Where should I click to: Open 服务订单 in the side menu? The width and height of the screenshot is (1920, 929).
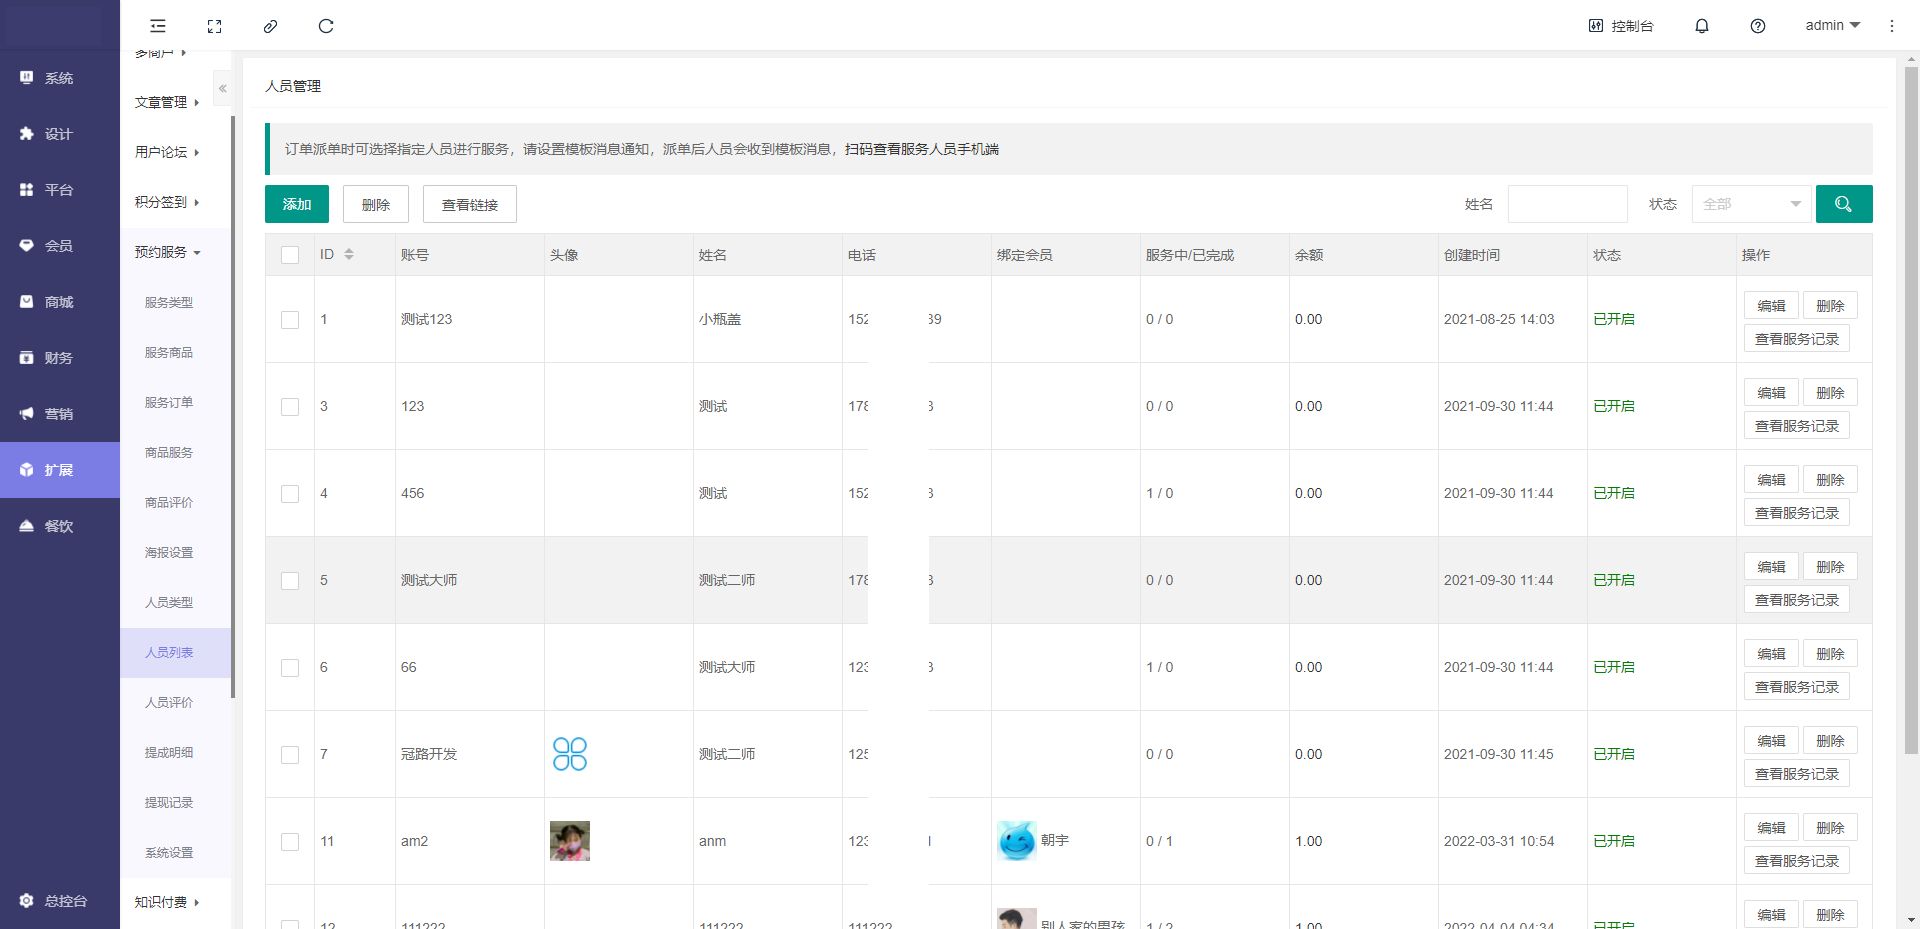[x=169, y=402]
